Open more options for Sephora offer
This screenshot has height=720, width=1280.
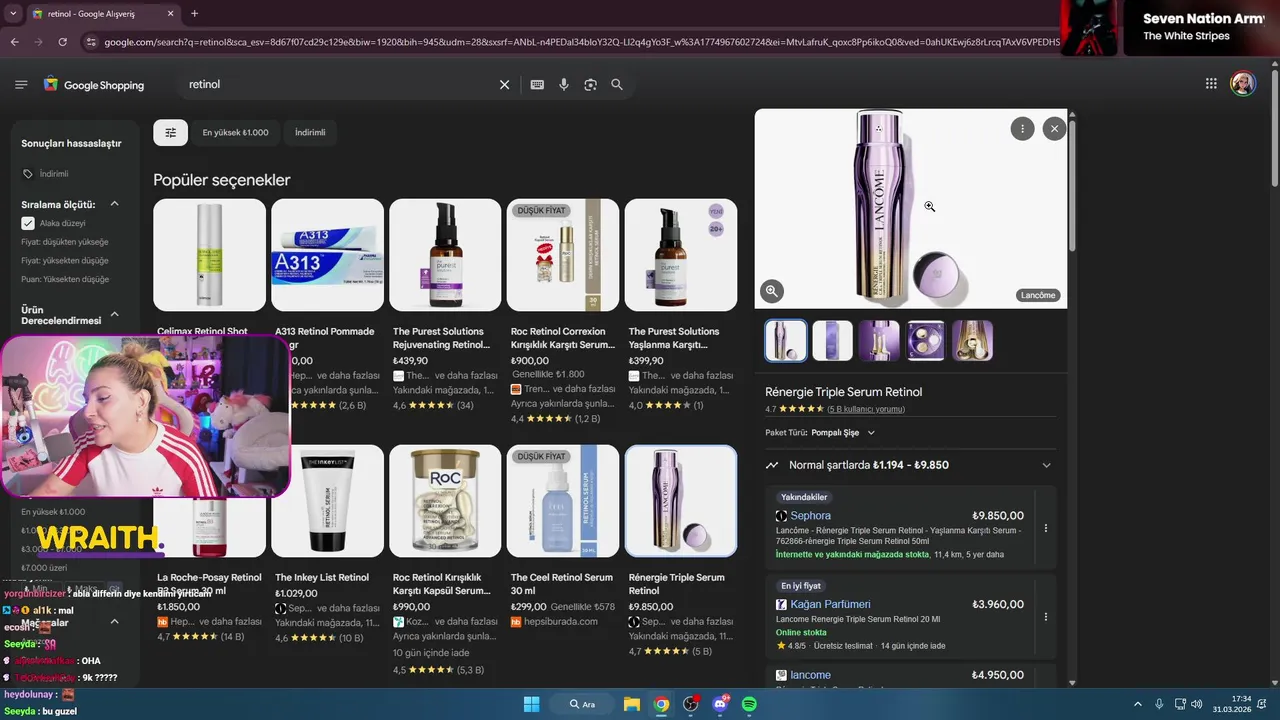tap(1046, 528)
